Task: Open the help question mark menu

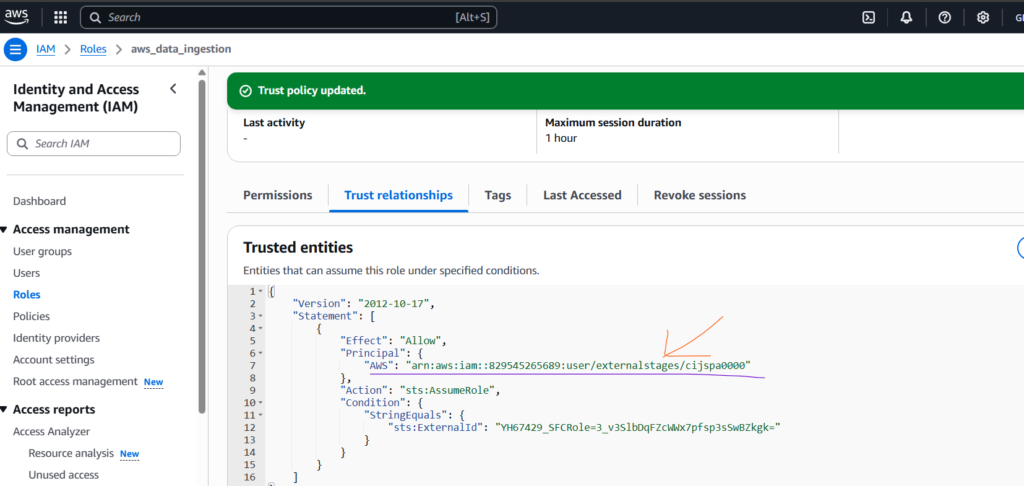Action: coord(944,18)
